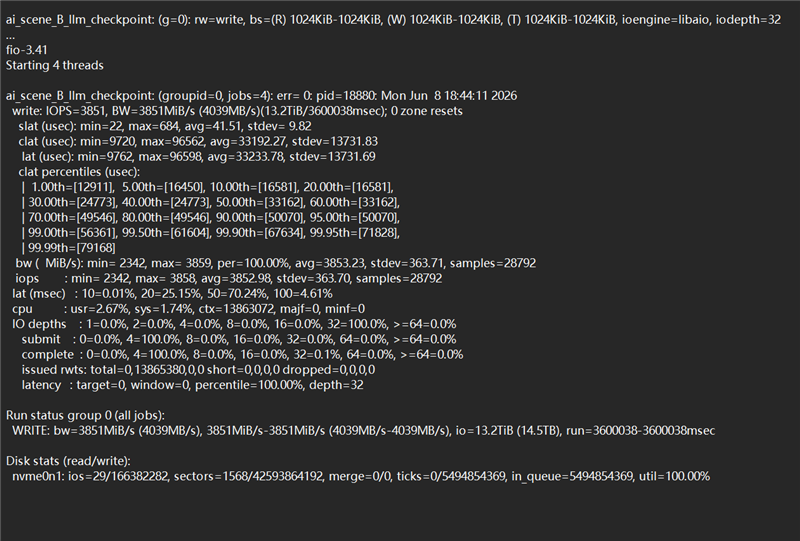Viewport: 800px width, 541px height.
Task: Click the lat (msec) distribution line
Action: pyautogui.click(x=172, y=294)
